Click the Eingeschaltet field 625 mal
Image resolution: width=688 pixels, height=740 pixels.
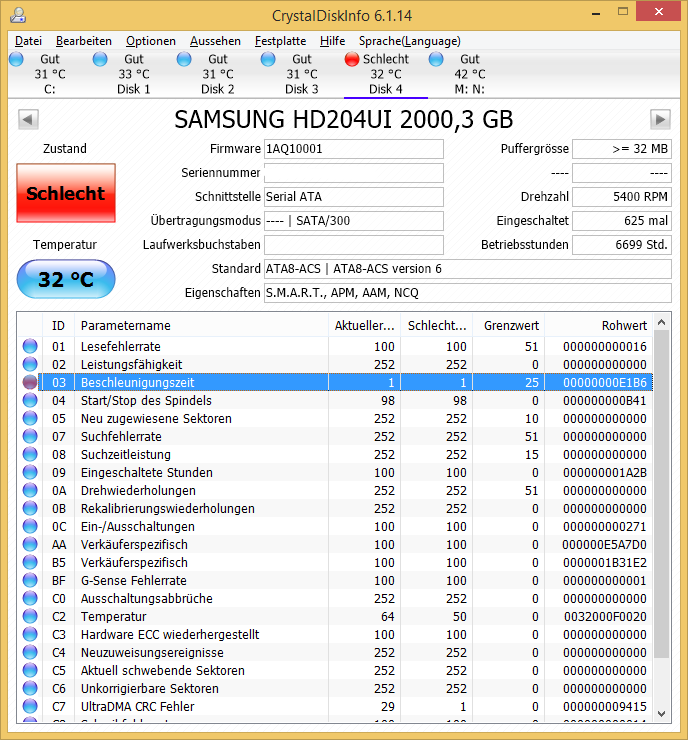[x=622, y=221]
